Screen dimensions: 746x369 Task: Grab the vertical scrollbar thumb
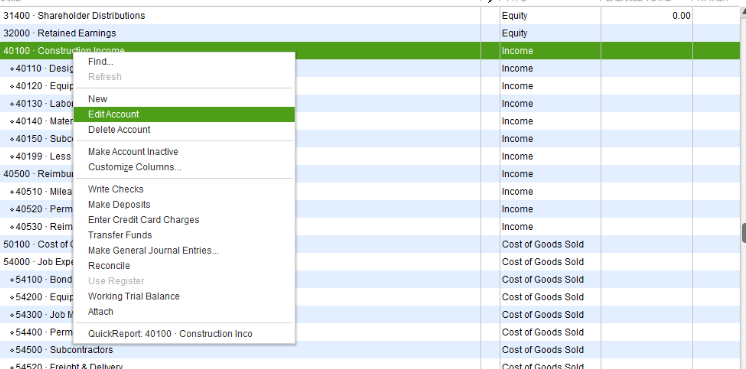tap(743, 233)
